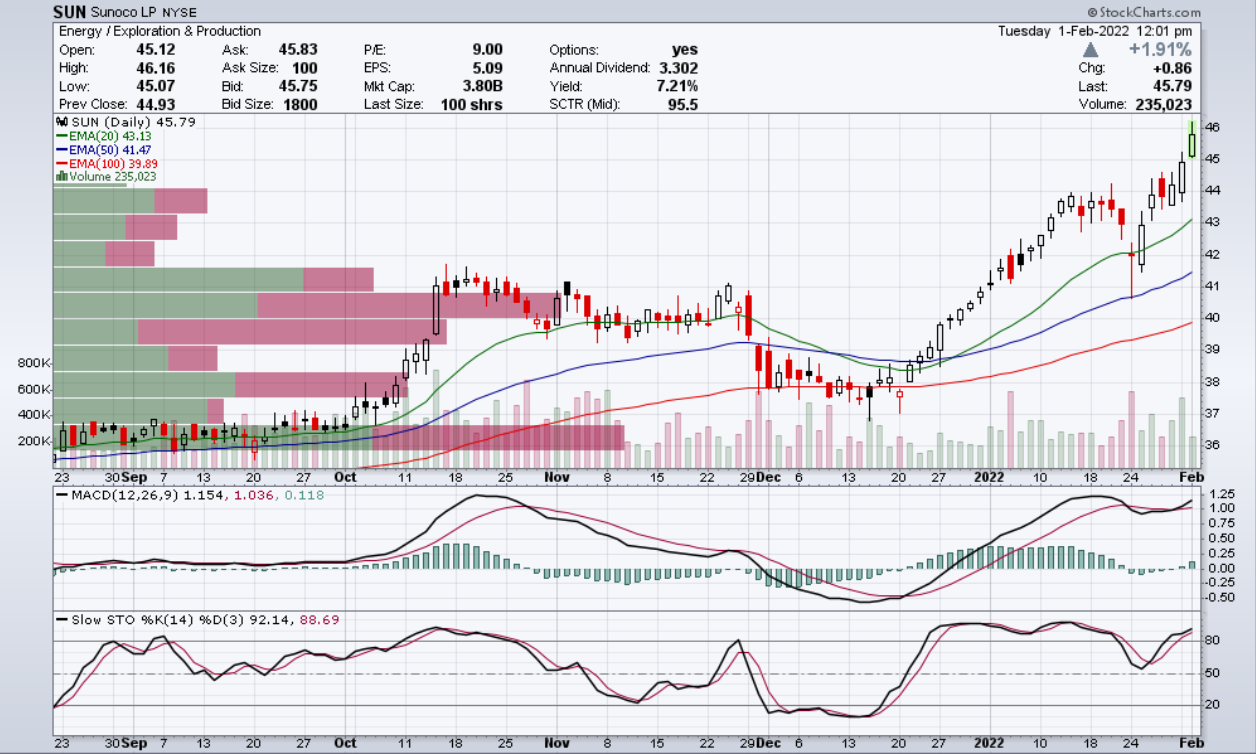Screen dimensions: 1256x754
Task: Select the Energy / Exploration & Production label
Action: [x=160, y=31]
